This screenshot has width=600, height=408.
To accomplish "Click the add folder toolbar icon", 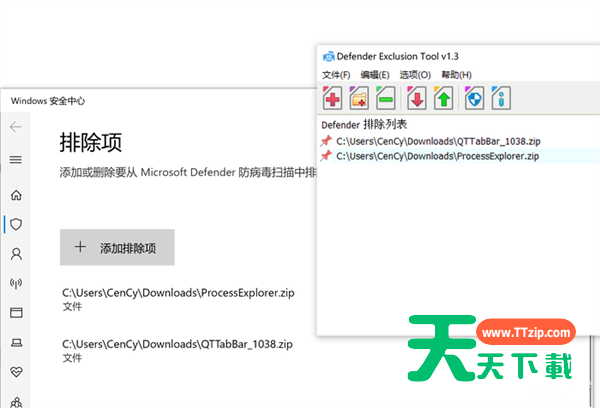I will click(x=359, y=98).
